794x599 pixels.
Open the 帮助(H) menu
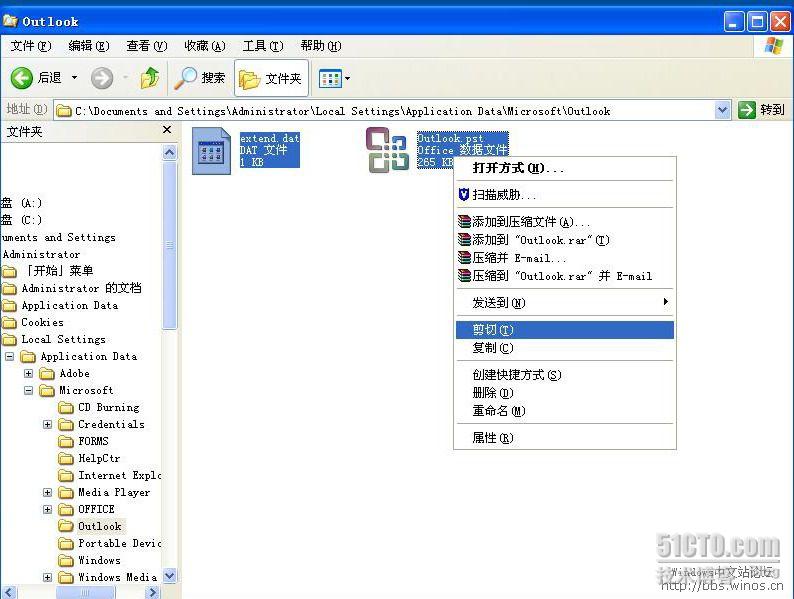pos(321,46)
